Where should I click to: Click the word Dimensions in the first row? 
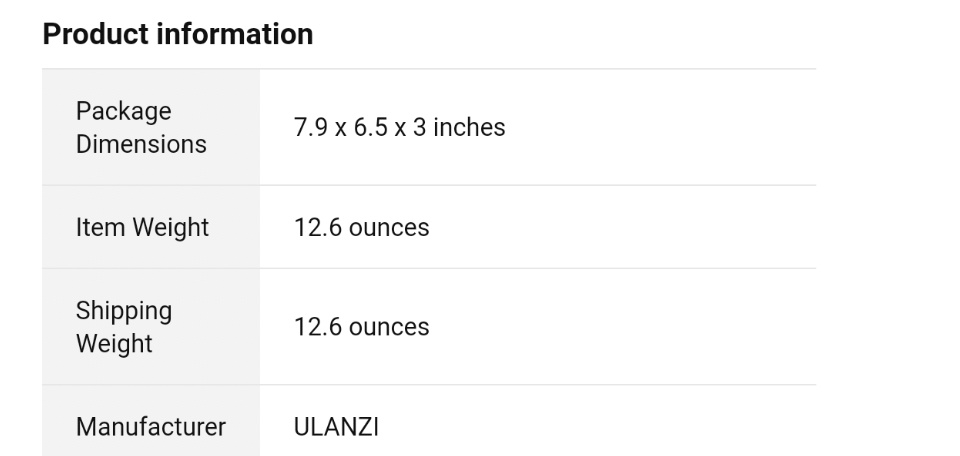point(141,144)
